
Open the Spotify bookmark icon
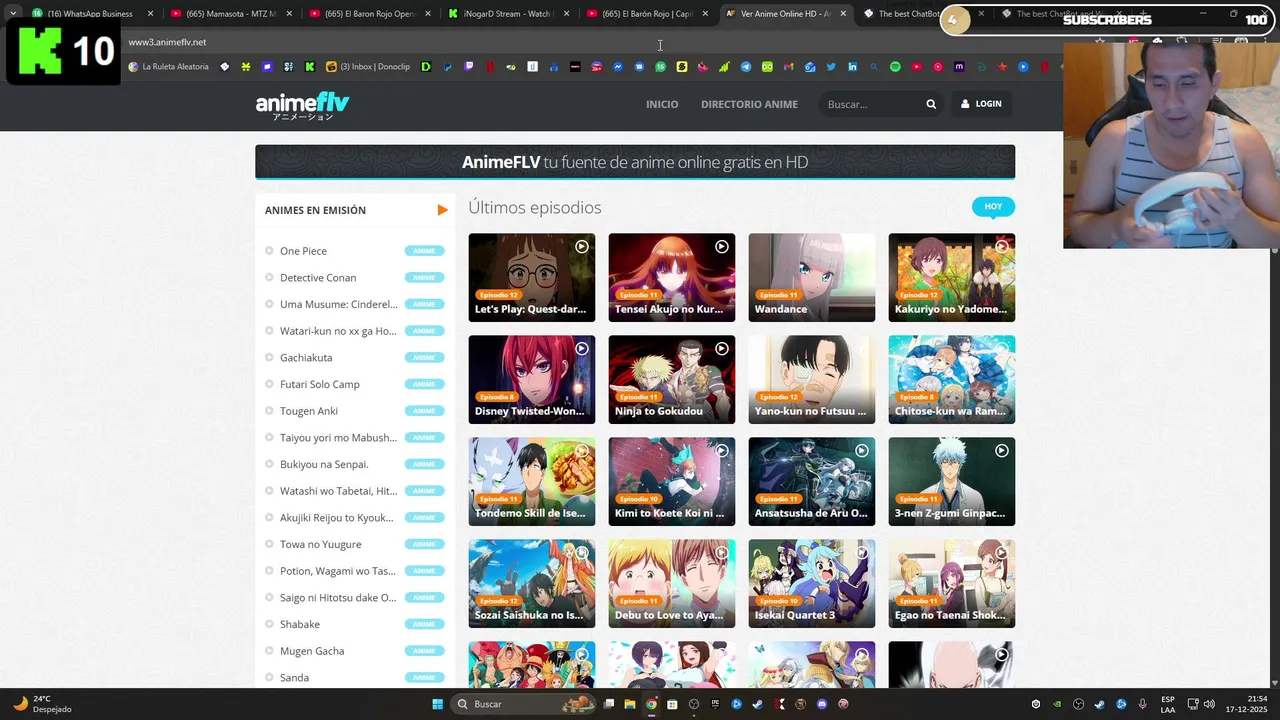click(x=894, y=67)
